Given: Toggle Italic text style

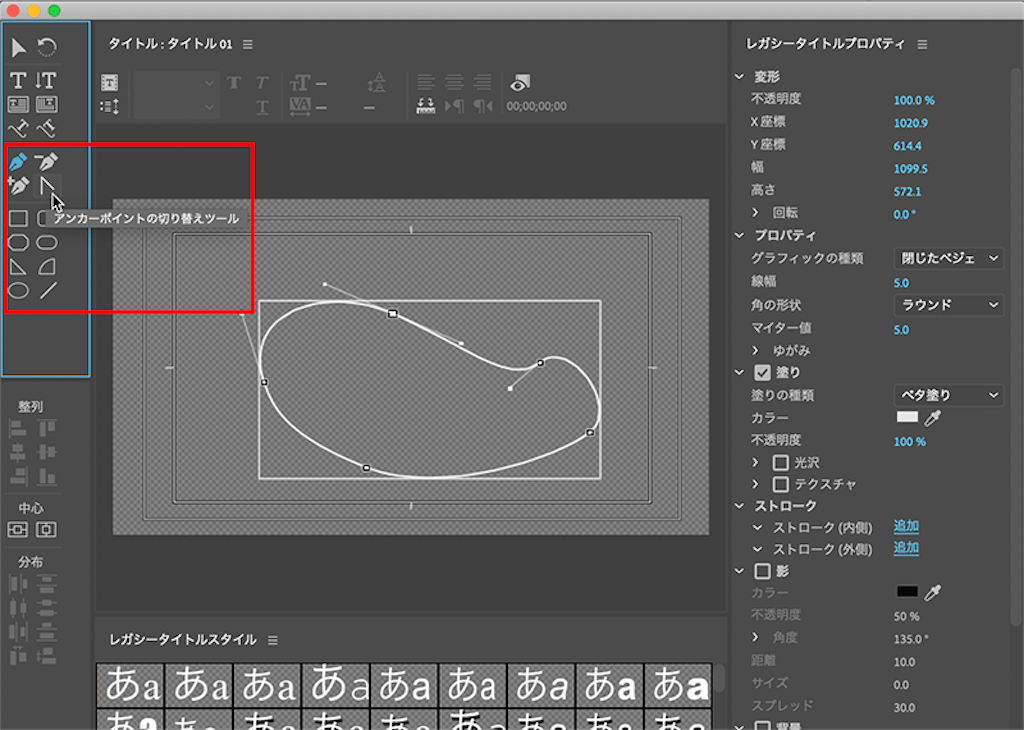Looking at the screenshot, I should click(x=262, y=83).
